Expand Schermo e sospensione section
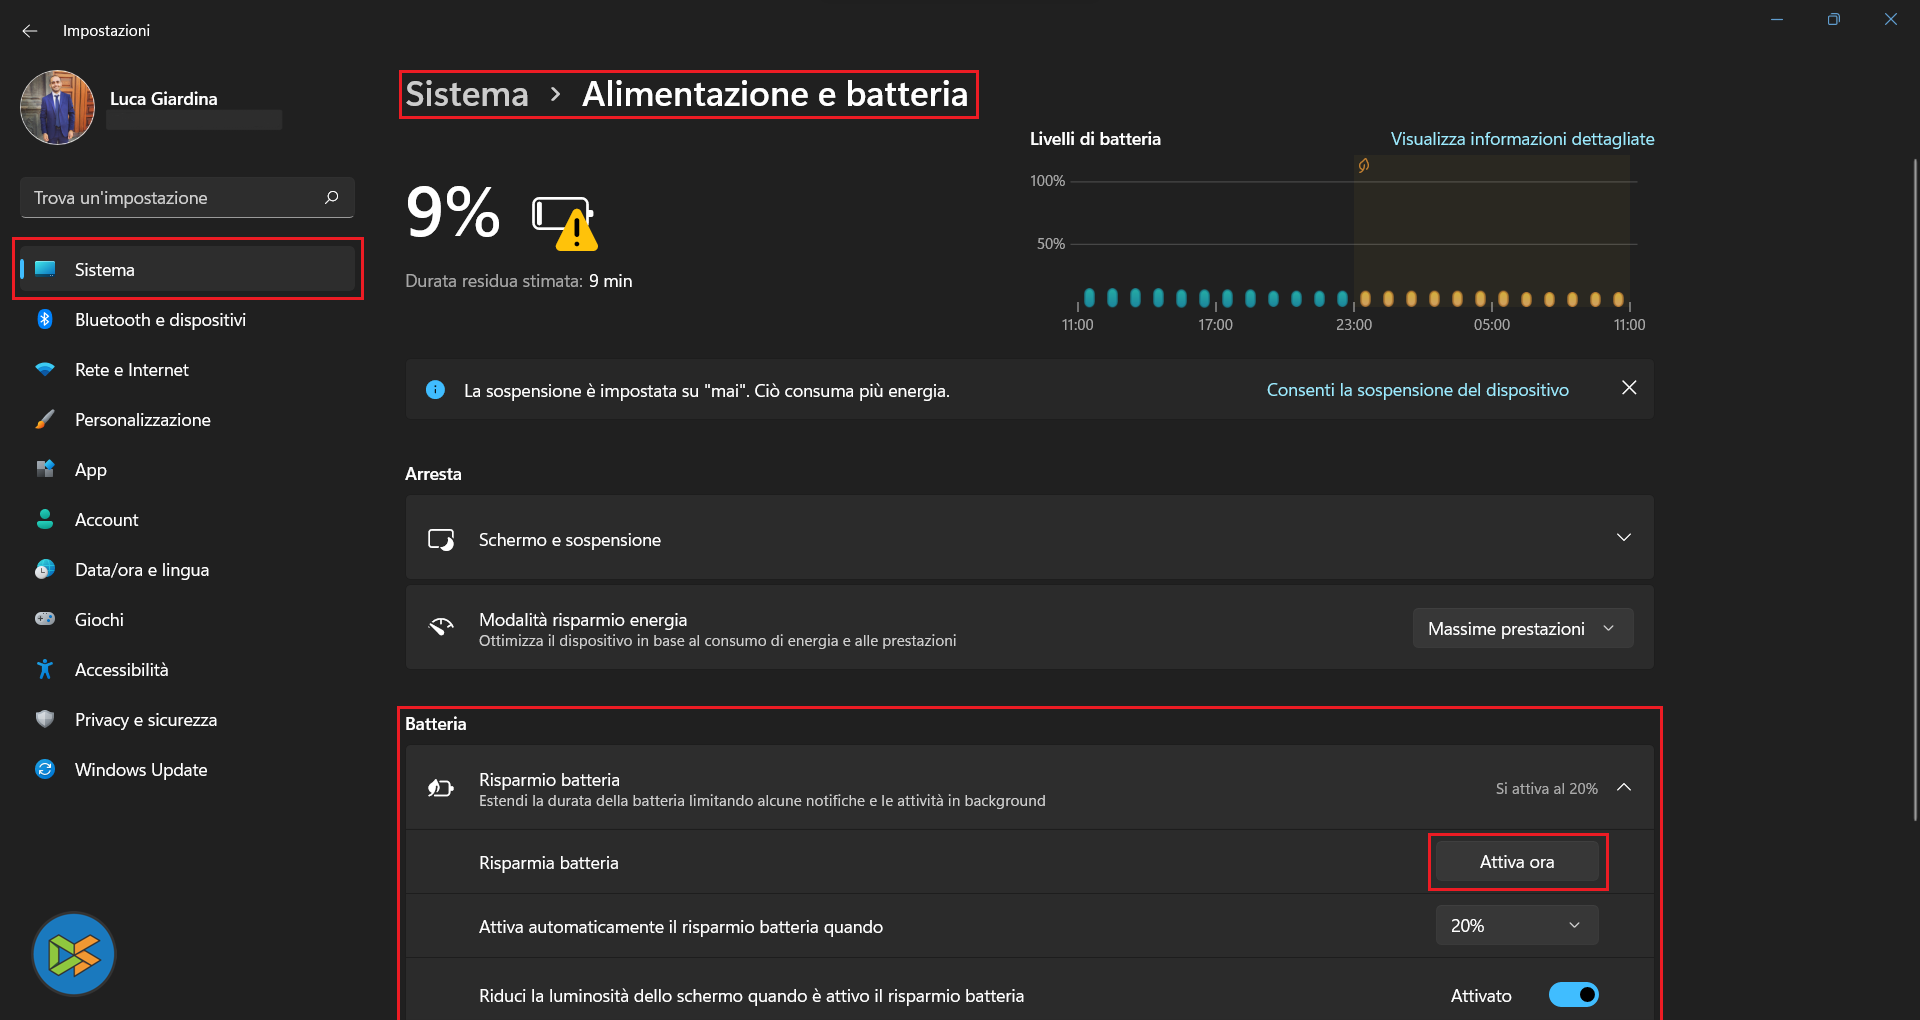 tap(1623, 538)
